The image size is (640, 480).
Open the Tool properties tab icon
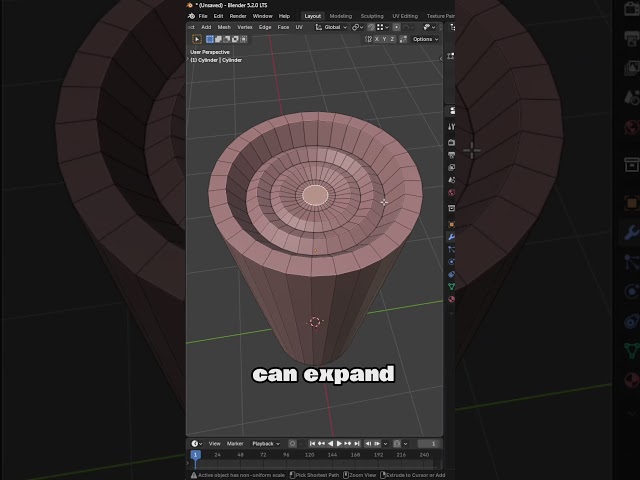pyautogui.click(x=451, y=127)
